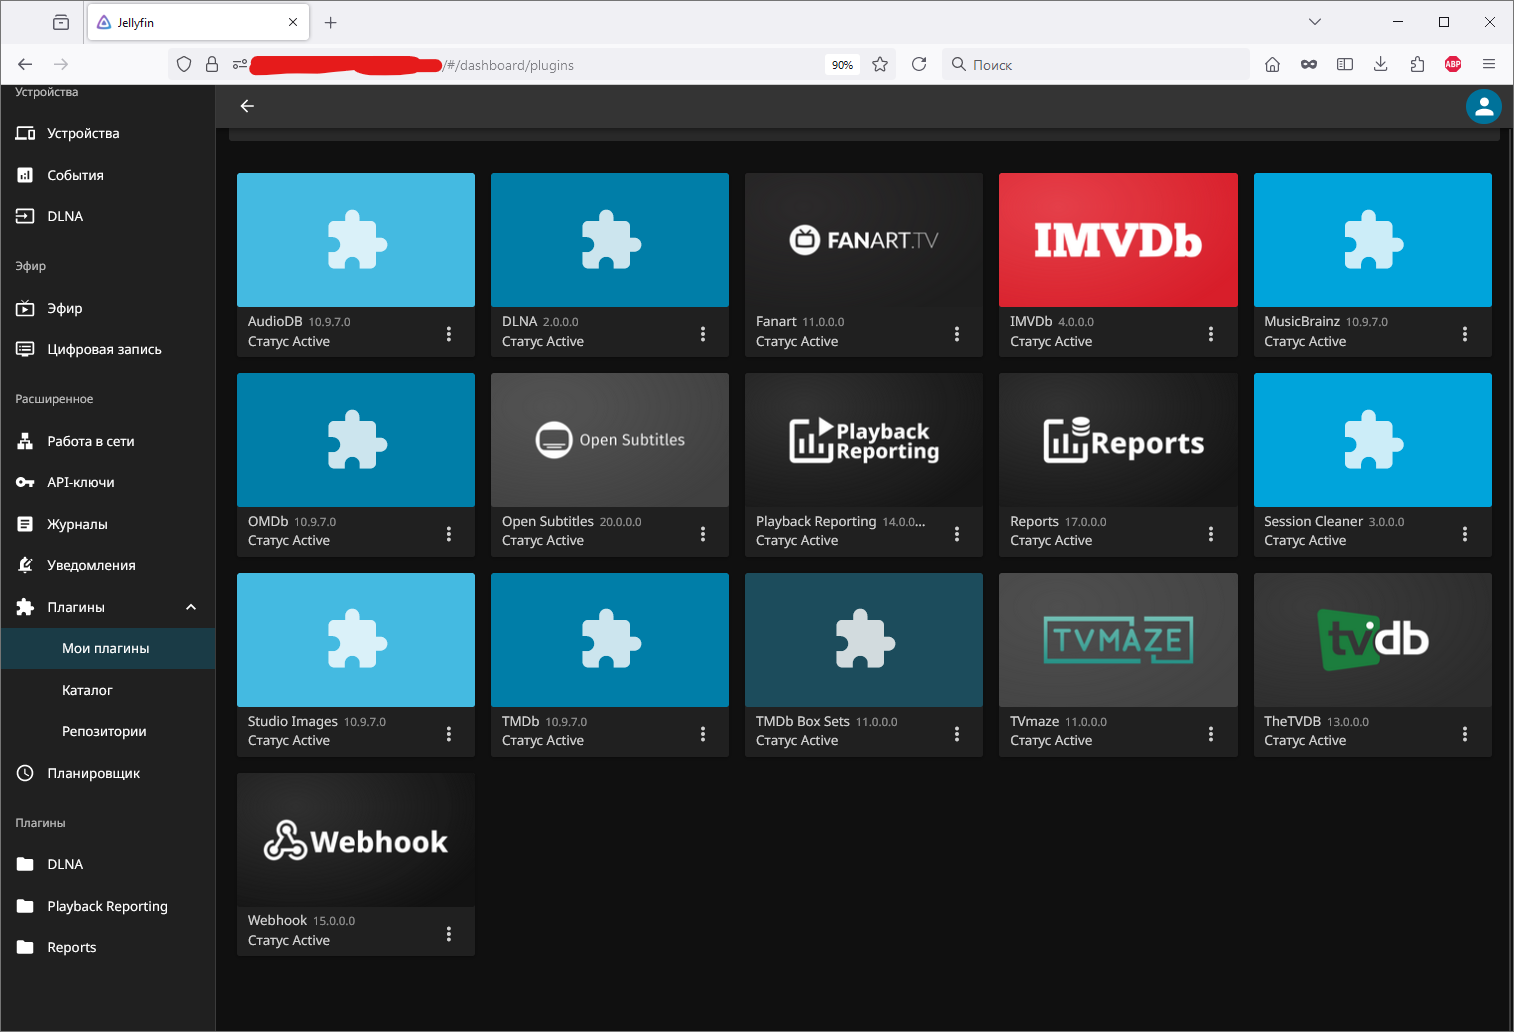Open the browser hamburger application menu
This screenshot has width=1514, height=1032.
coord(1489,64)
